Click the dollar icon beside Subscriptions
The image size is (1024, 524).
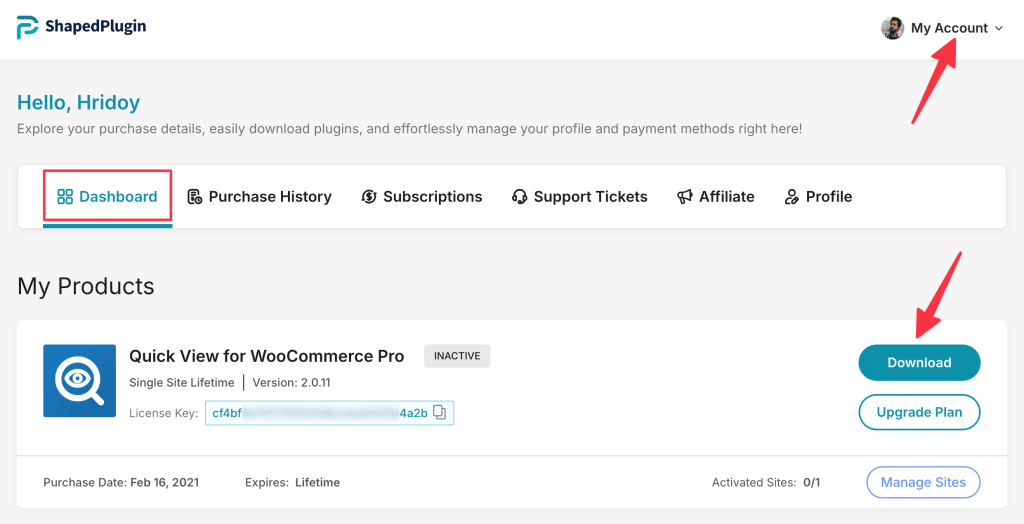(369, 197)
